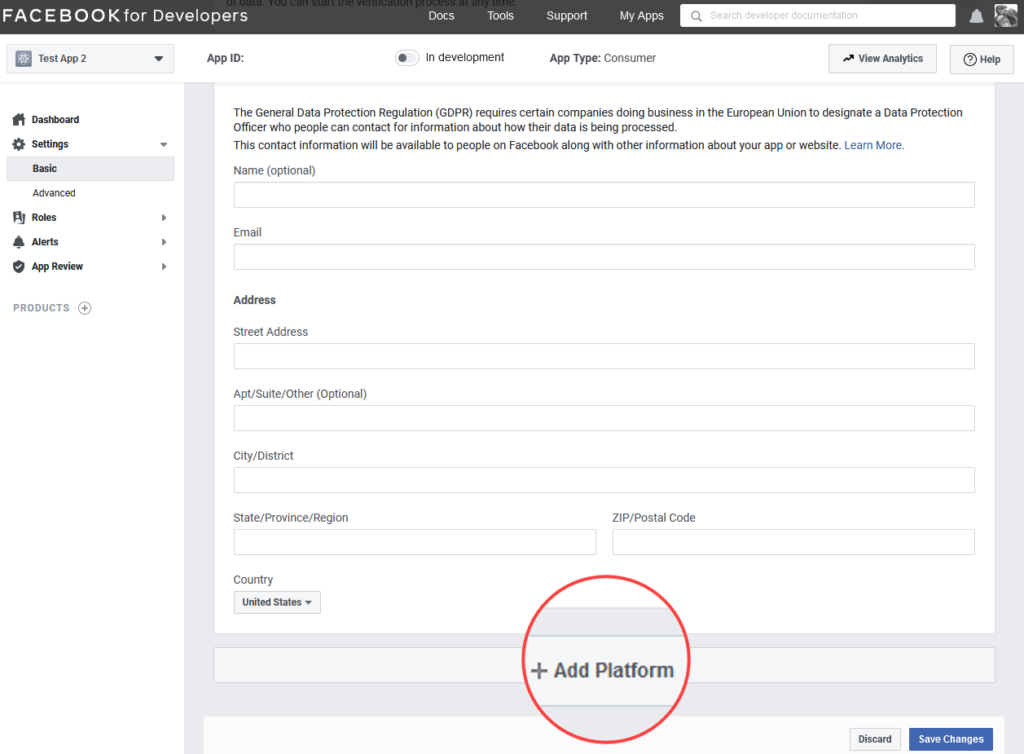Open the Docs menu
The image size is (1024, 754).
coord(440,15)
